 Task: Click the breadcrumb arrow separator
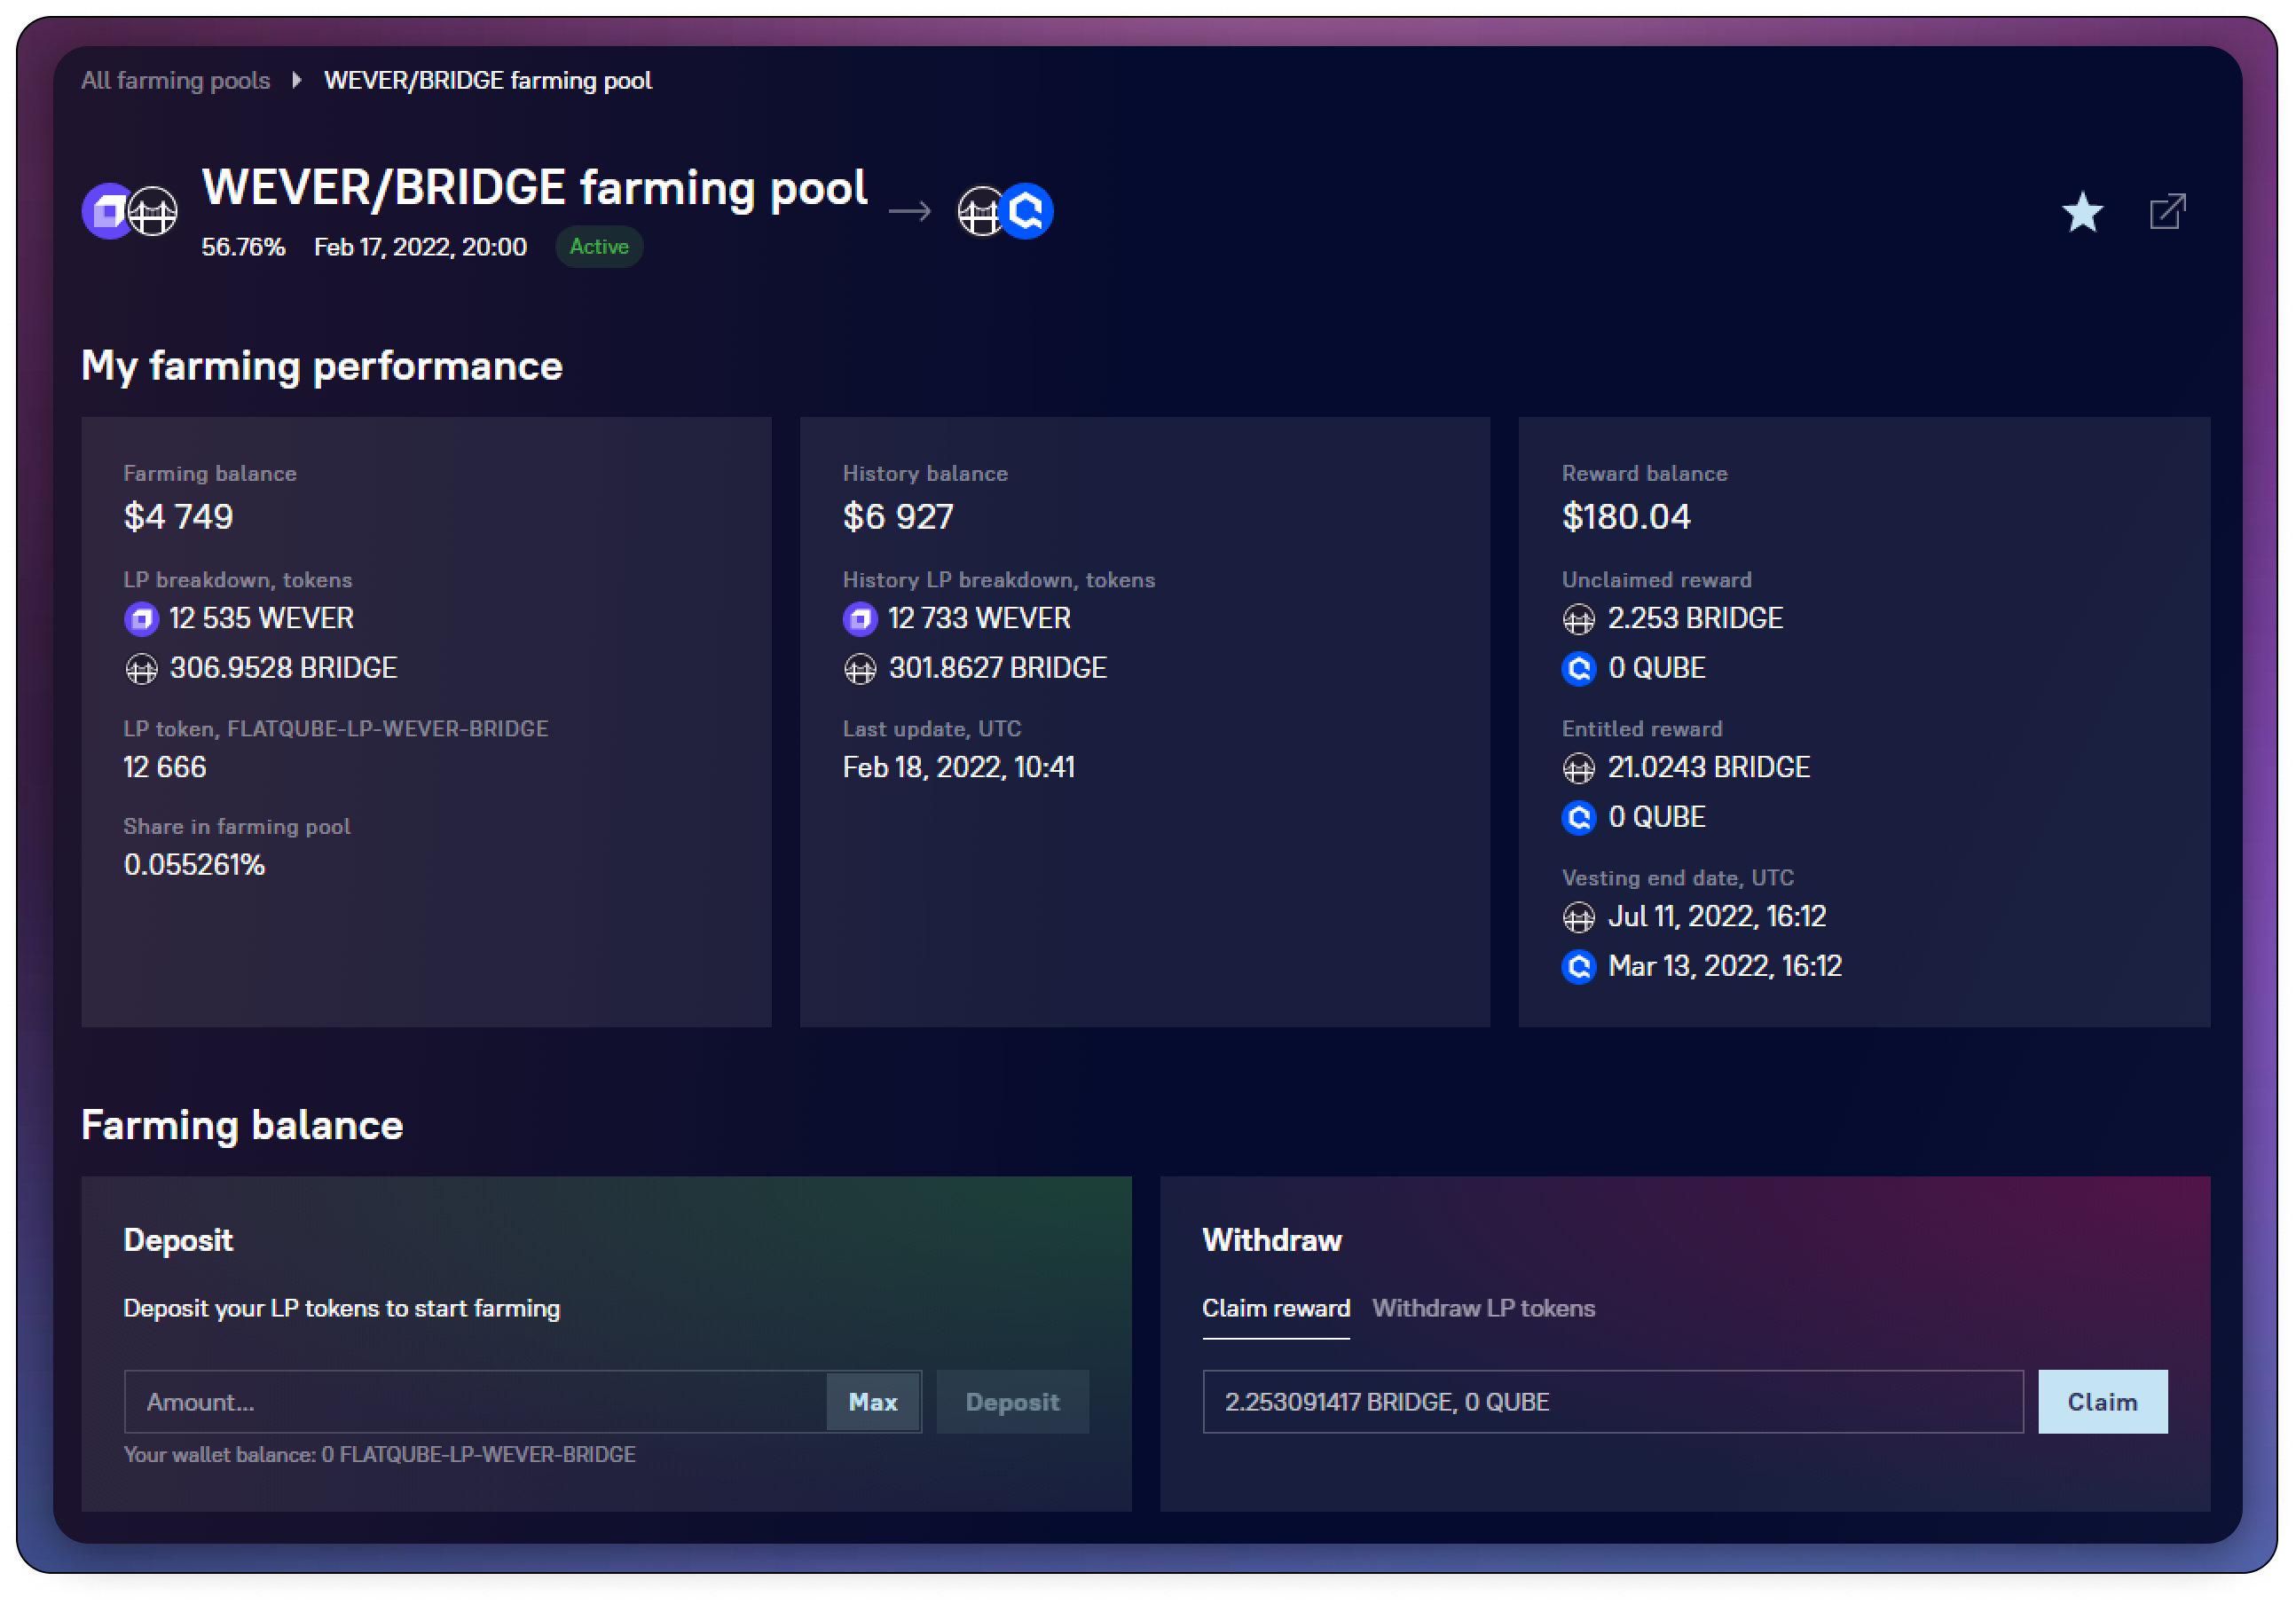[297, 80]
